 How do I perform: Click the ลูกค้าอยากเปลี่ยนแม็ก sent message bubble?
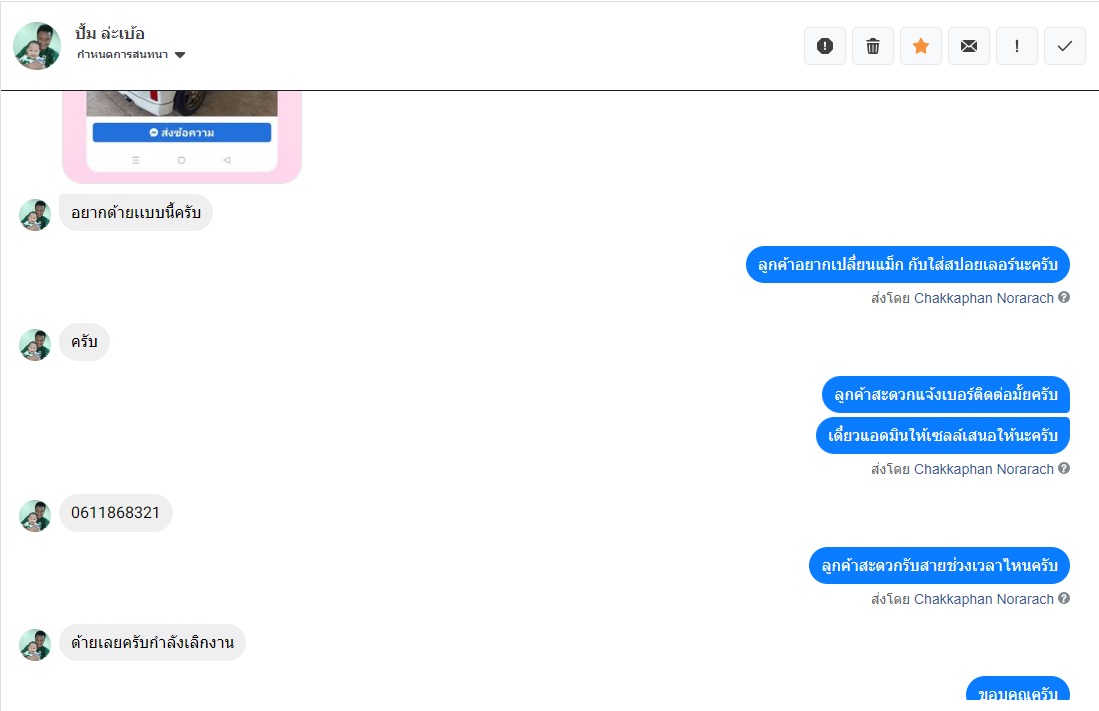point(908,264)
